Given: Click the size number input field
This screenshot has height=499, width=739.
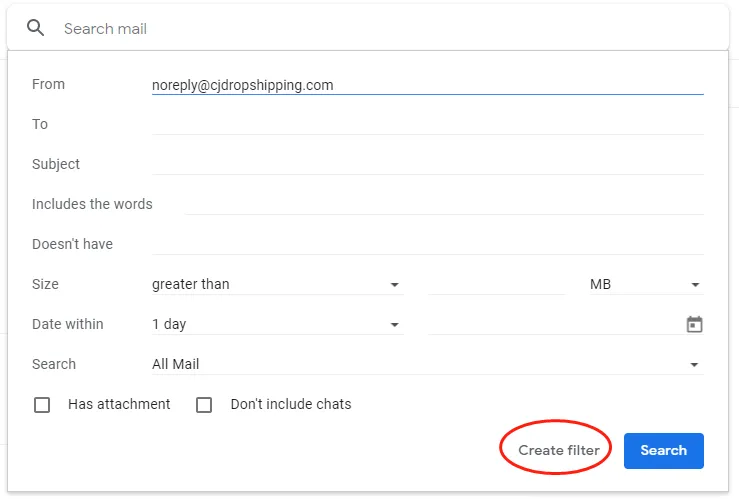Looking at the screenshot, I should coord(496,285).
